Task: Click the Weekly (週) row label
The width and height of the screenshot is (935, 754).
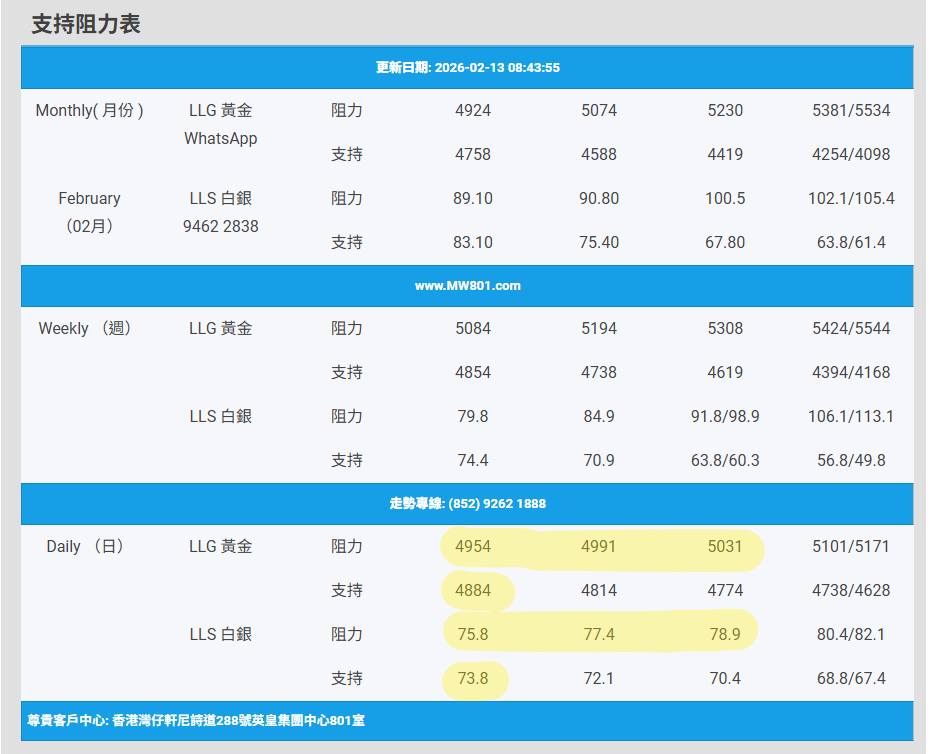Action: (86, 329)
